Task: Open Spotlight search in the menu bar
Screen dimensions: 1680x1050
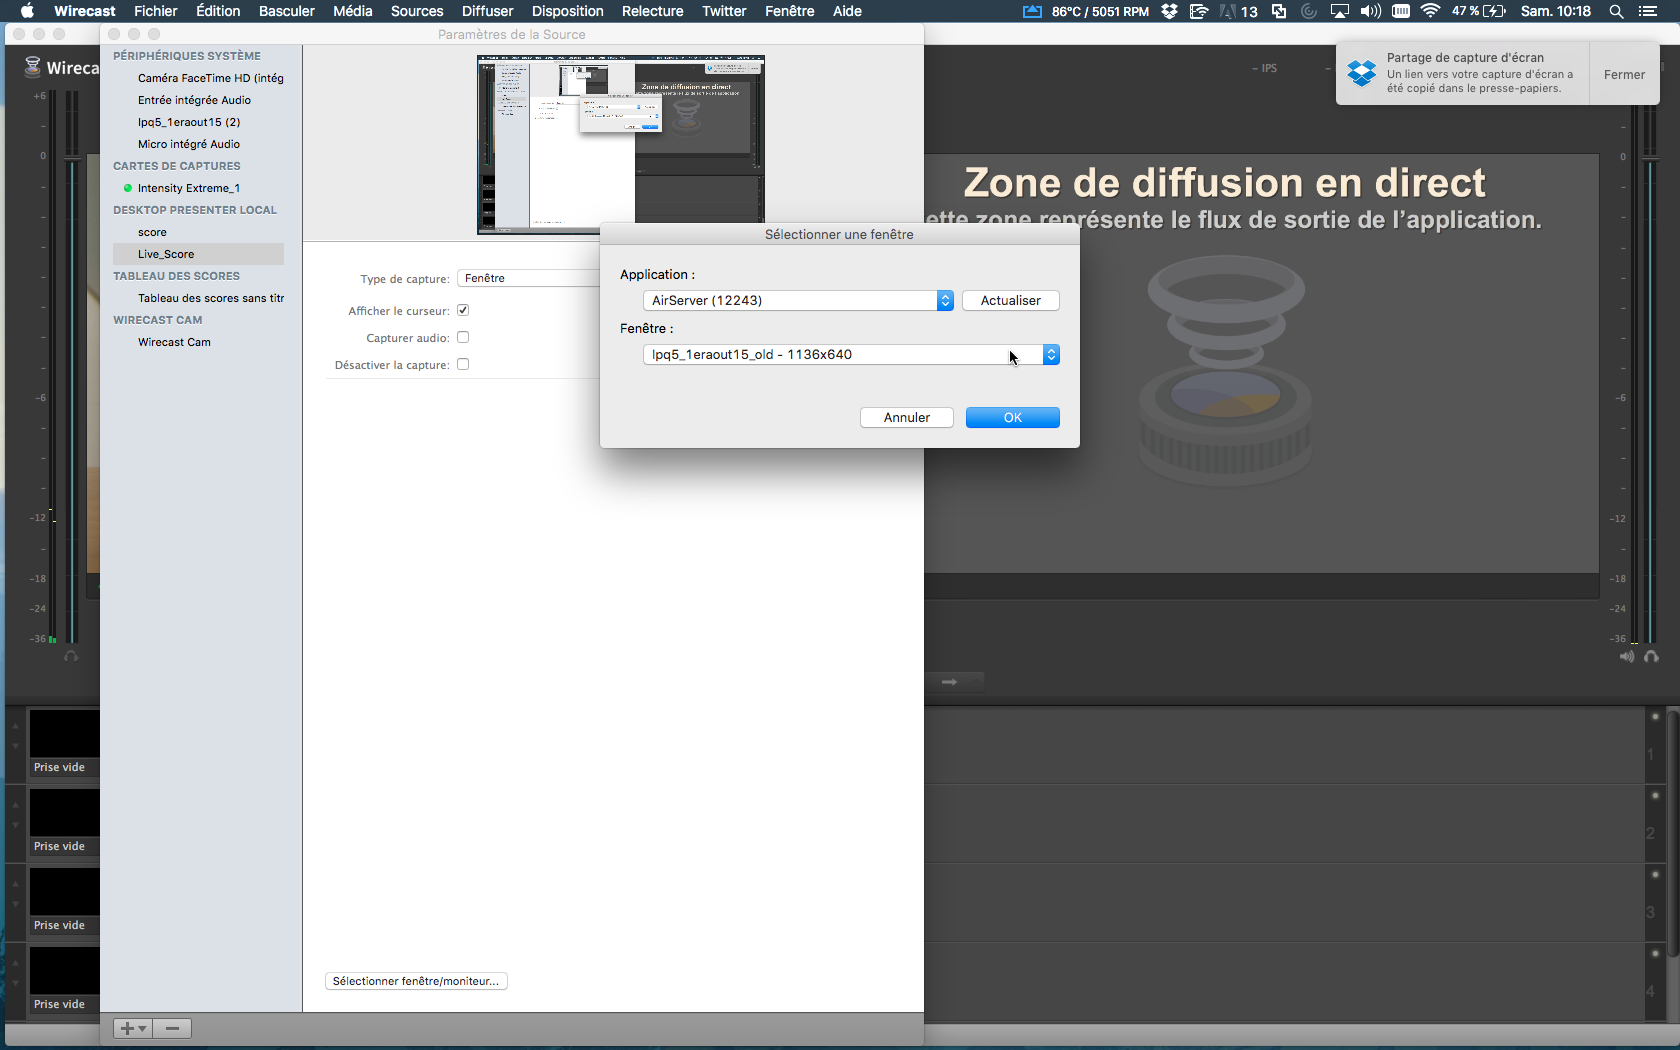Action: pos(1616,11)
